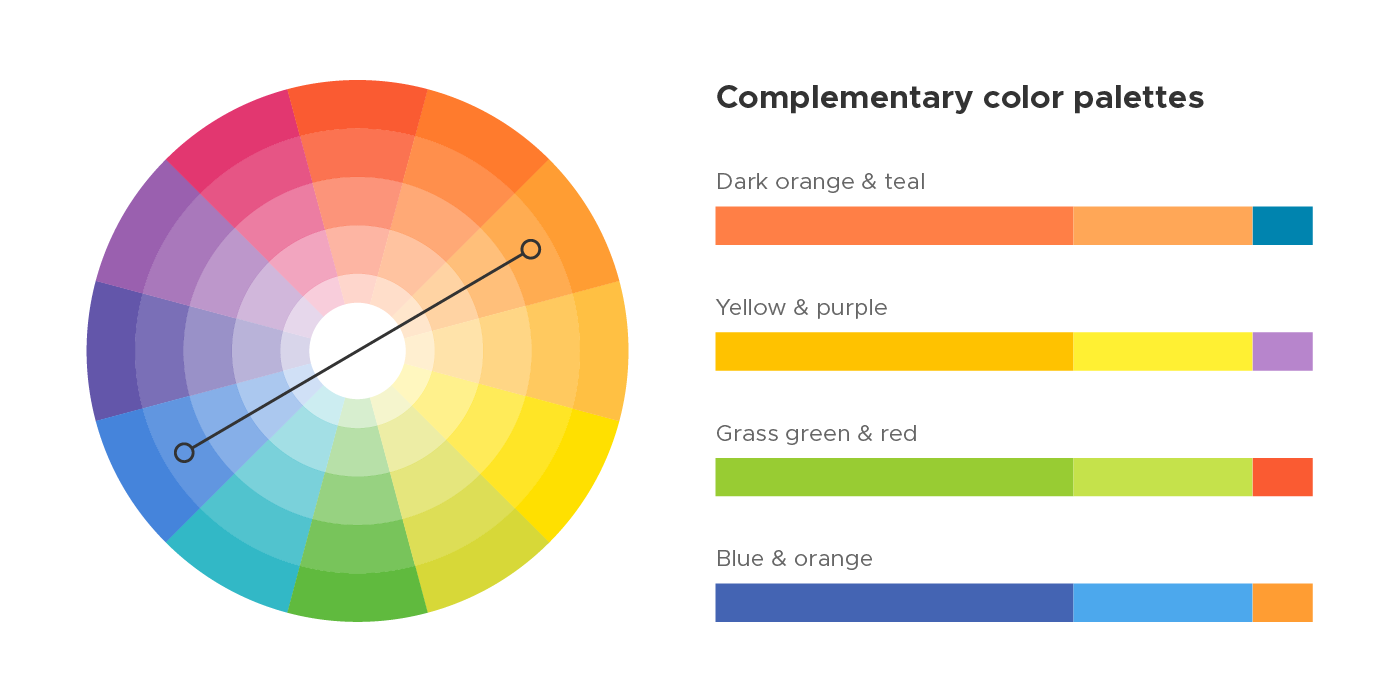Select the purple swatch in Yellow & purple palette
The image size is (1400, 700).
click(x=1282, y=351)
